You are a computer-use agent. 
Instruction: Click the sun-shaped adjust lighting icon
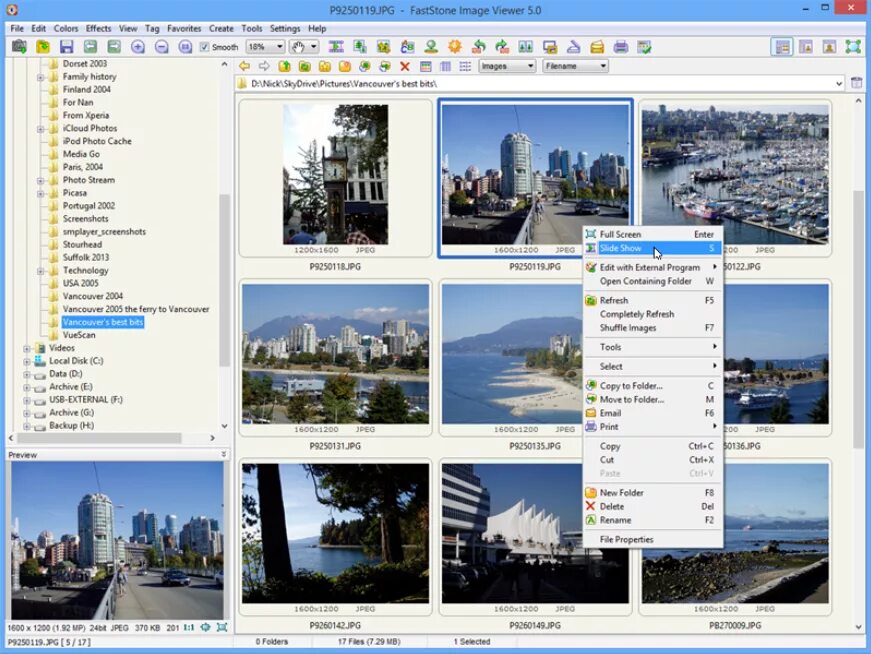455,47
